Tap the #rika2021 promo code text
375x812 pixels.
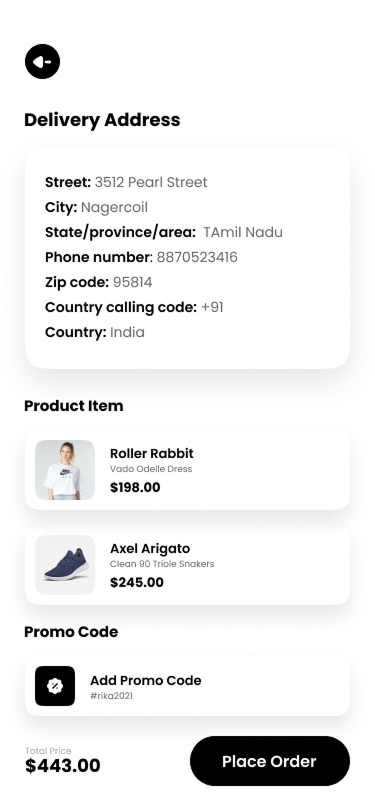(x=111, y=696)
